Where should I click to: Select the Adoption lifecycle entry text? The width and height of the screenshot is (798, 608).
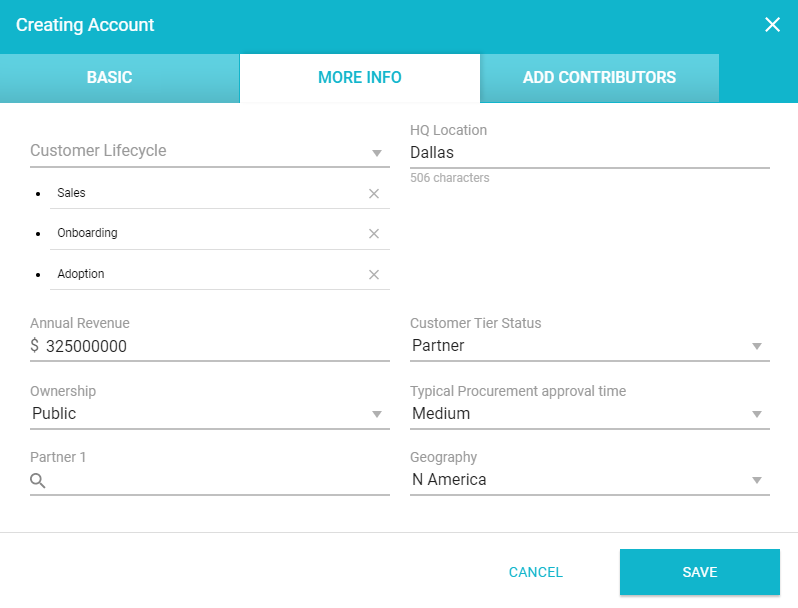click(81, 274)
